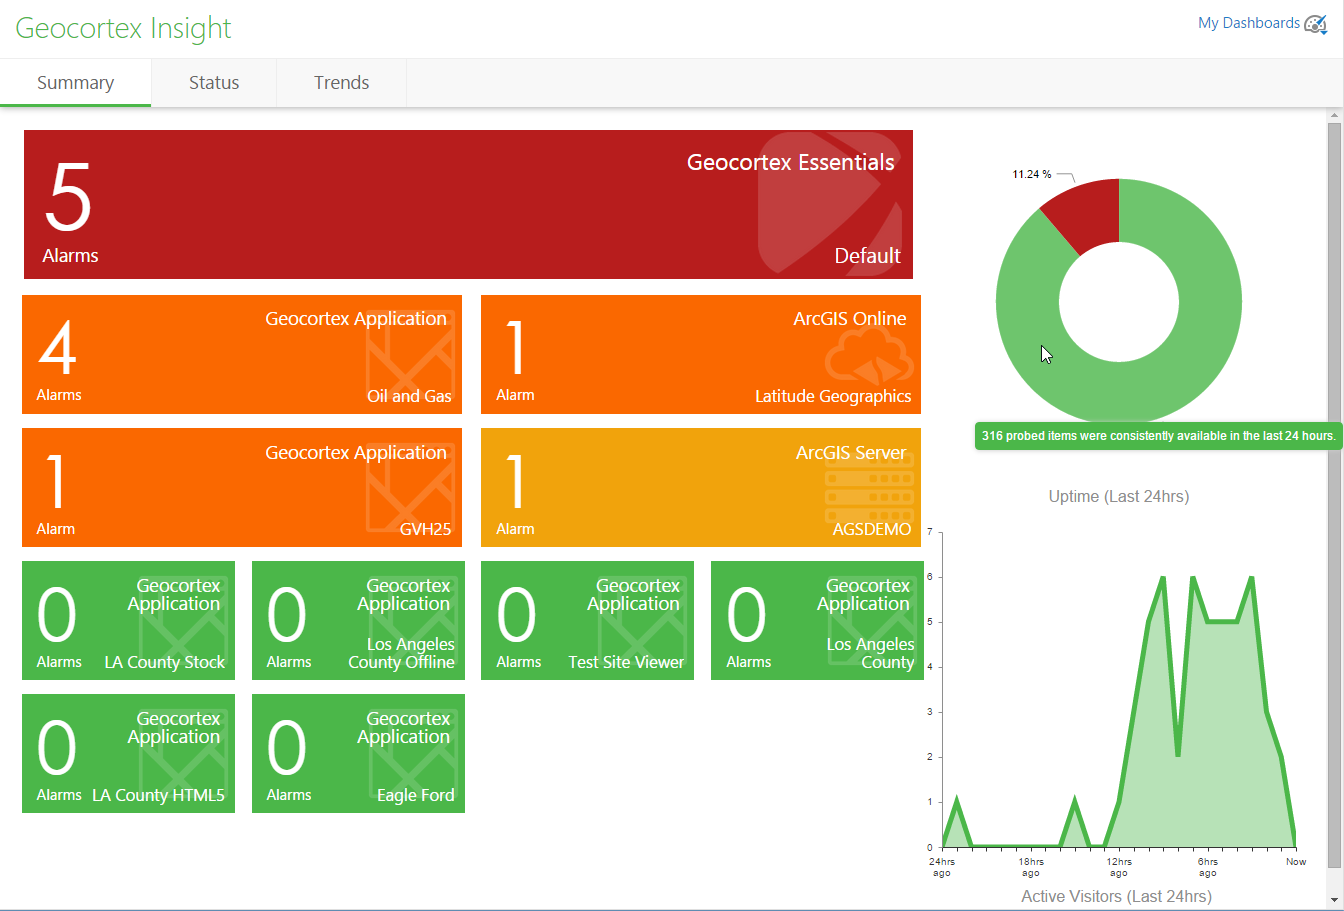
Task: Click the Geocortex Essentials logo icon
Action: tap(828, 203)
